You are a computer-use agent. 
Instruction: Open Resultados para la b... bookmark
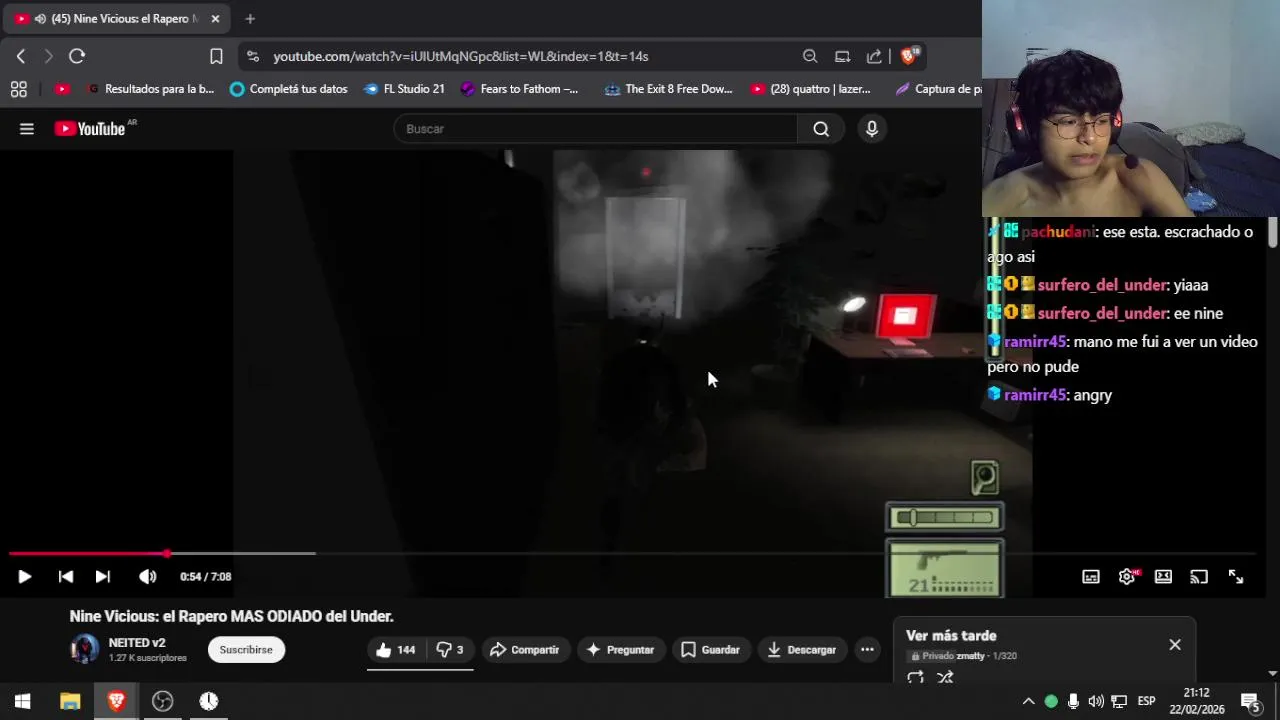click(151, 89)
